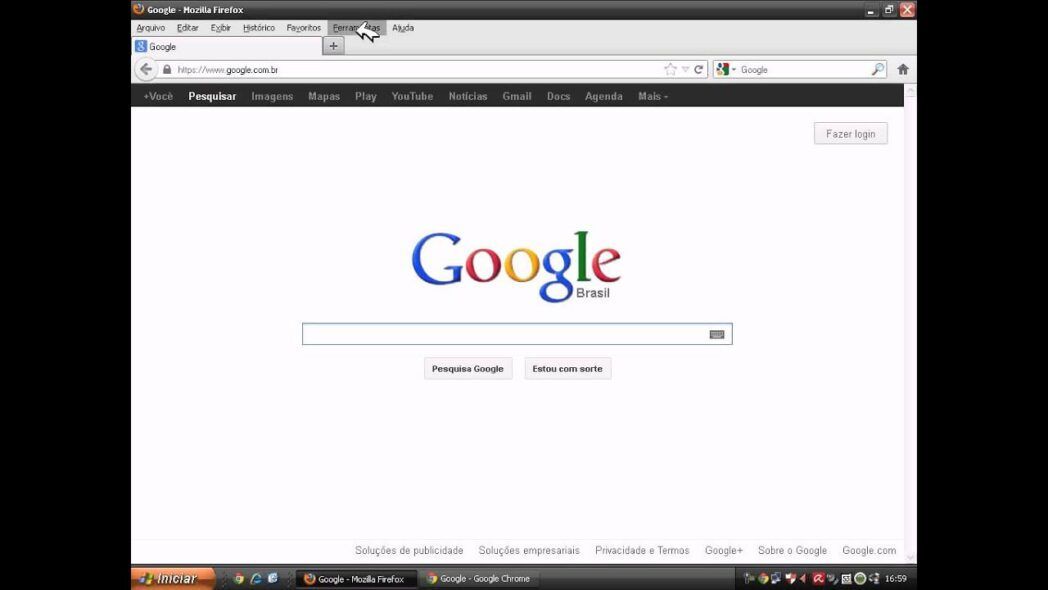The image size is (1048, 590).
Task: Bookmark this page with the star icon
Action: (670, 69)
